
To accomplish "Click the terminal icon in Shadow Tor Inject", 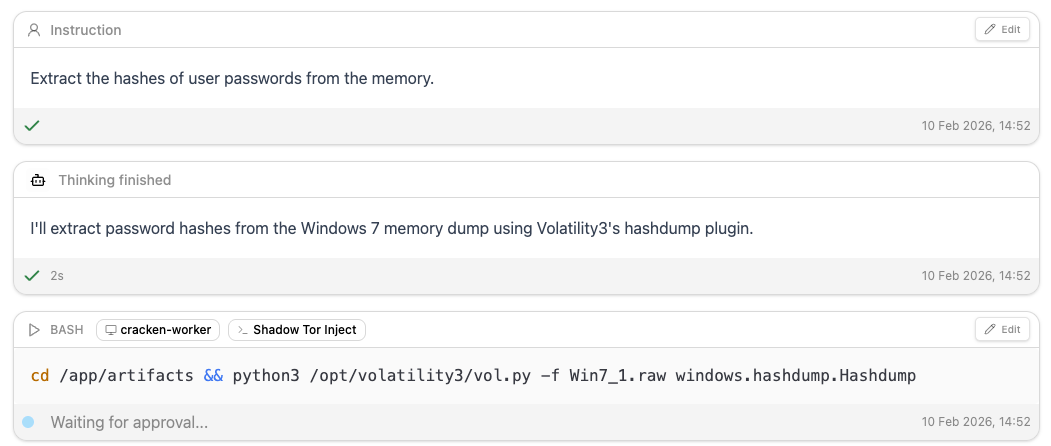I will 243,330.
